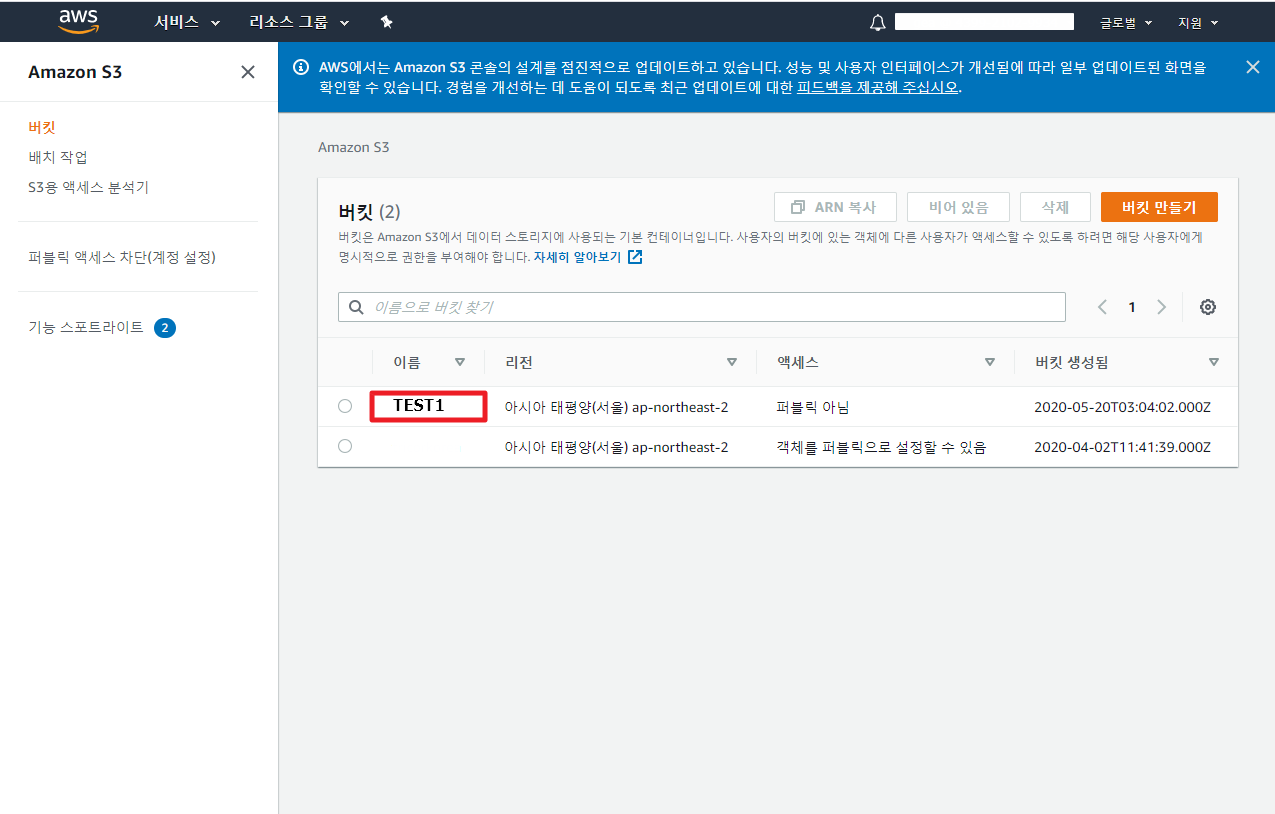Sort by 버킷 생성됨 column arrow
1275x814 pixels.
(x=1214, y=362)
